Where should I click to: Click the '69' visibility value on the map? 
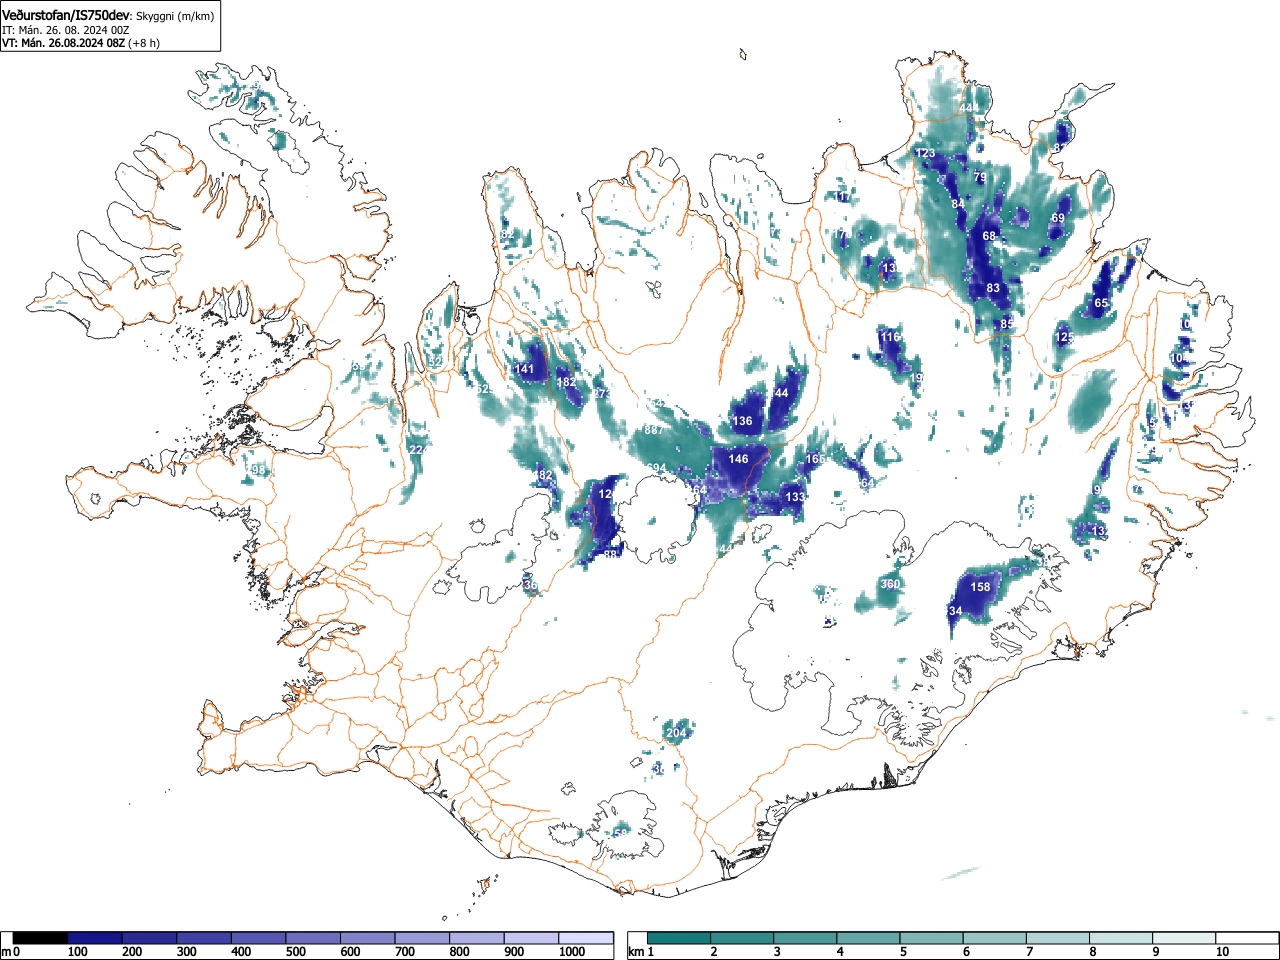coord(1058,217)
